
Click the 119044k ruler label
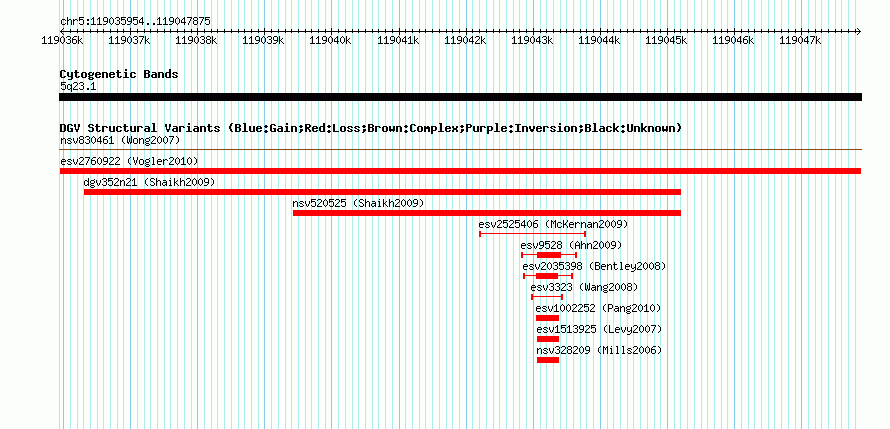(599, 40)
